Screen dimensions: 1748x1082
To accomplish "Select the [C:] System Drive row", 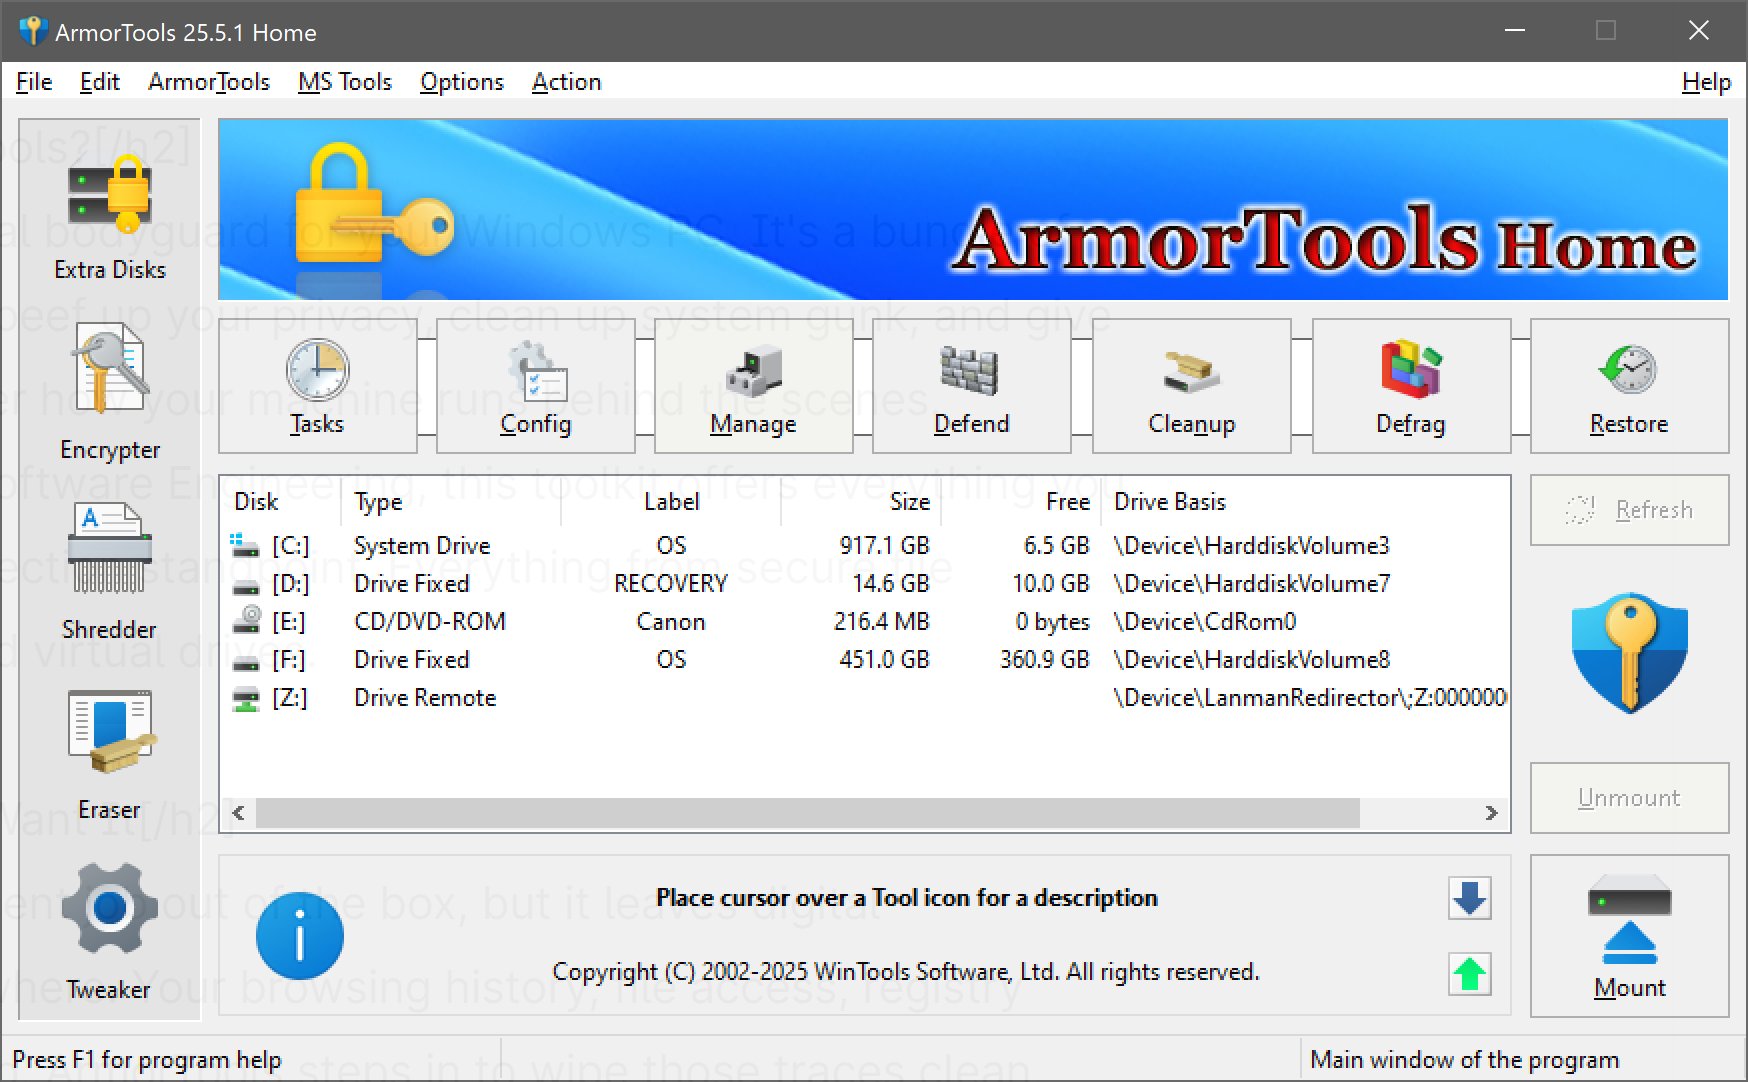I will coord(600,546).
